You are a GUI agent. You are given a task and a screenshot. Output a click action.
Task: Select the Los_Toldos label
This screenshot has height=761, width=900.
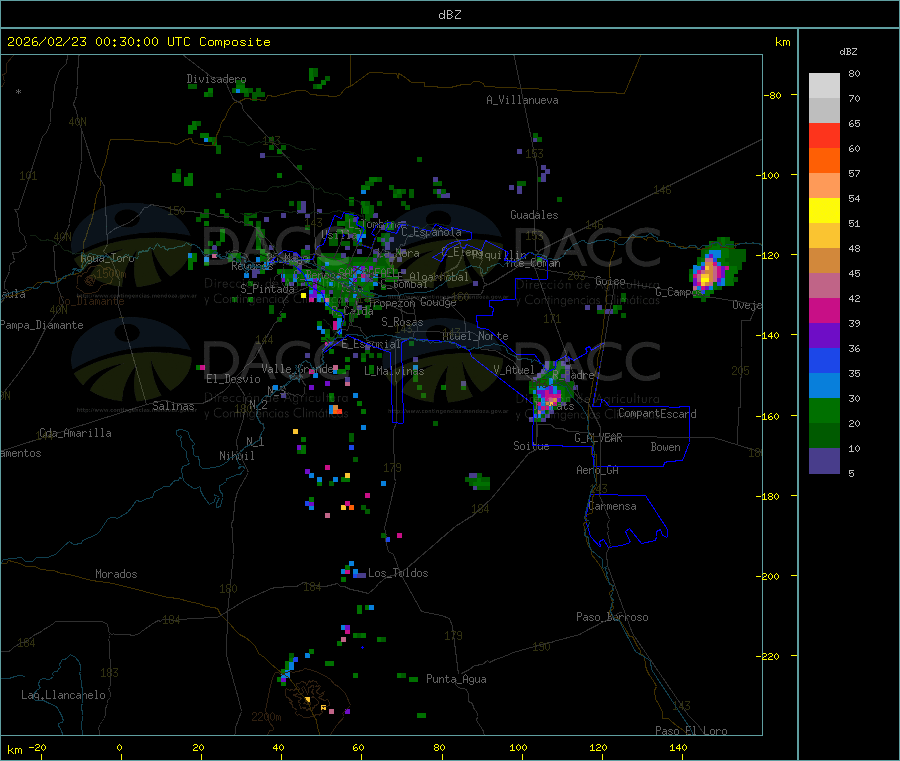click(398, 573)
